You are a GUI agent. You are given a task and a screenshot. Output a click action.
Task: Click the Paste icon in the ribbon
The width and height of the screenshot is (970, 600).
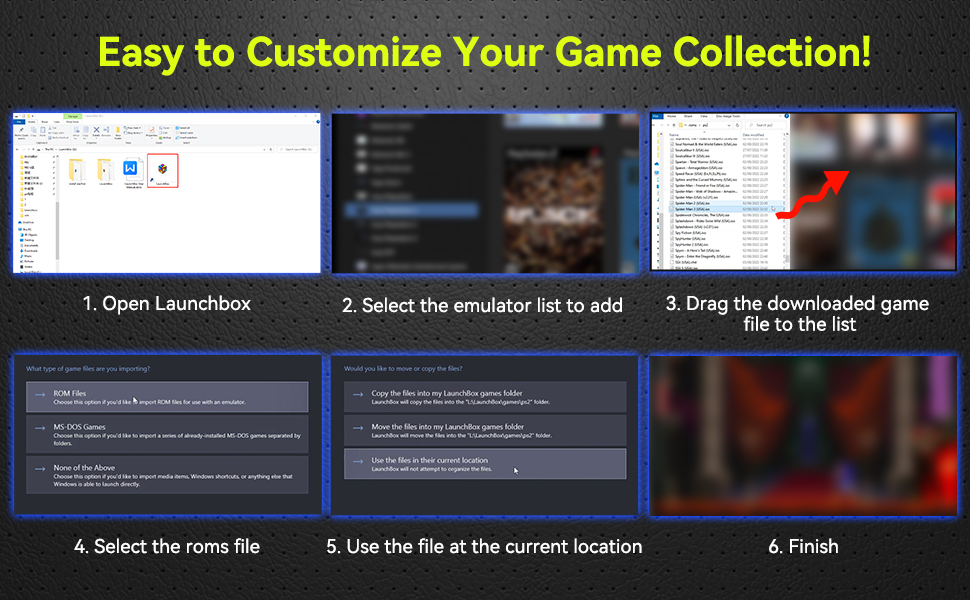(43, 132)
